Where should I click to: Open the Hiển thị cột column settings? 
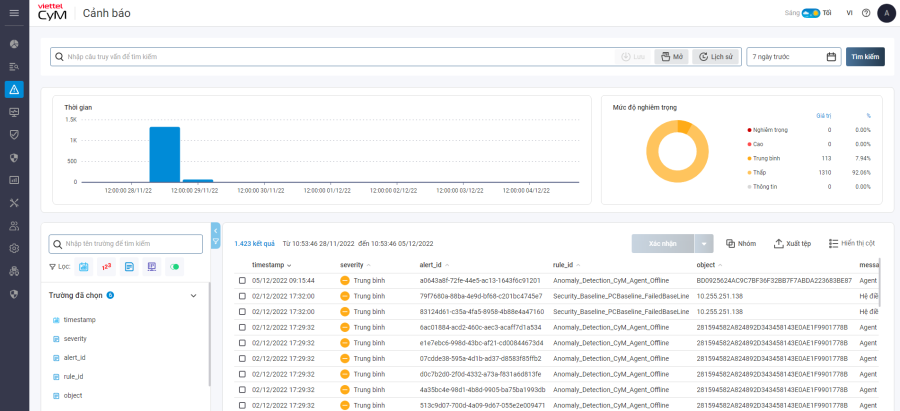coord(852,243)
